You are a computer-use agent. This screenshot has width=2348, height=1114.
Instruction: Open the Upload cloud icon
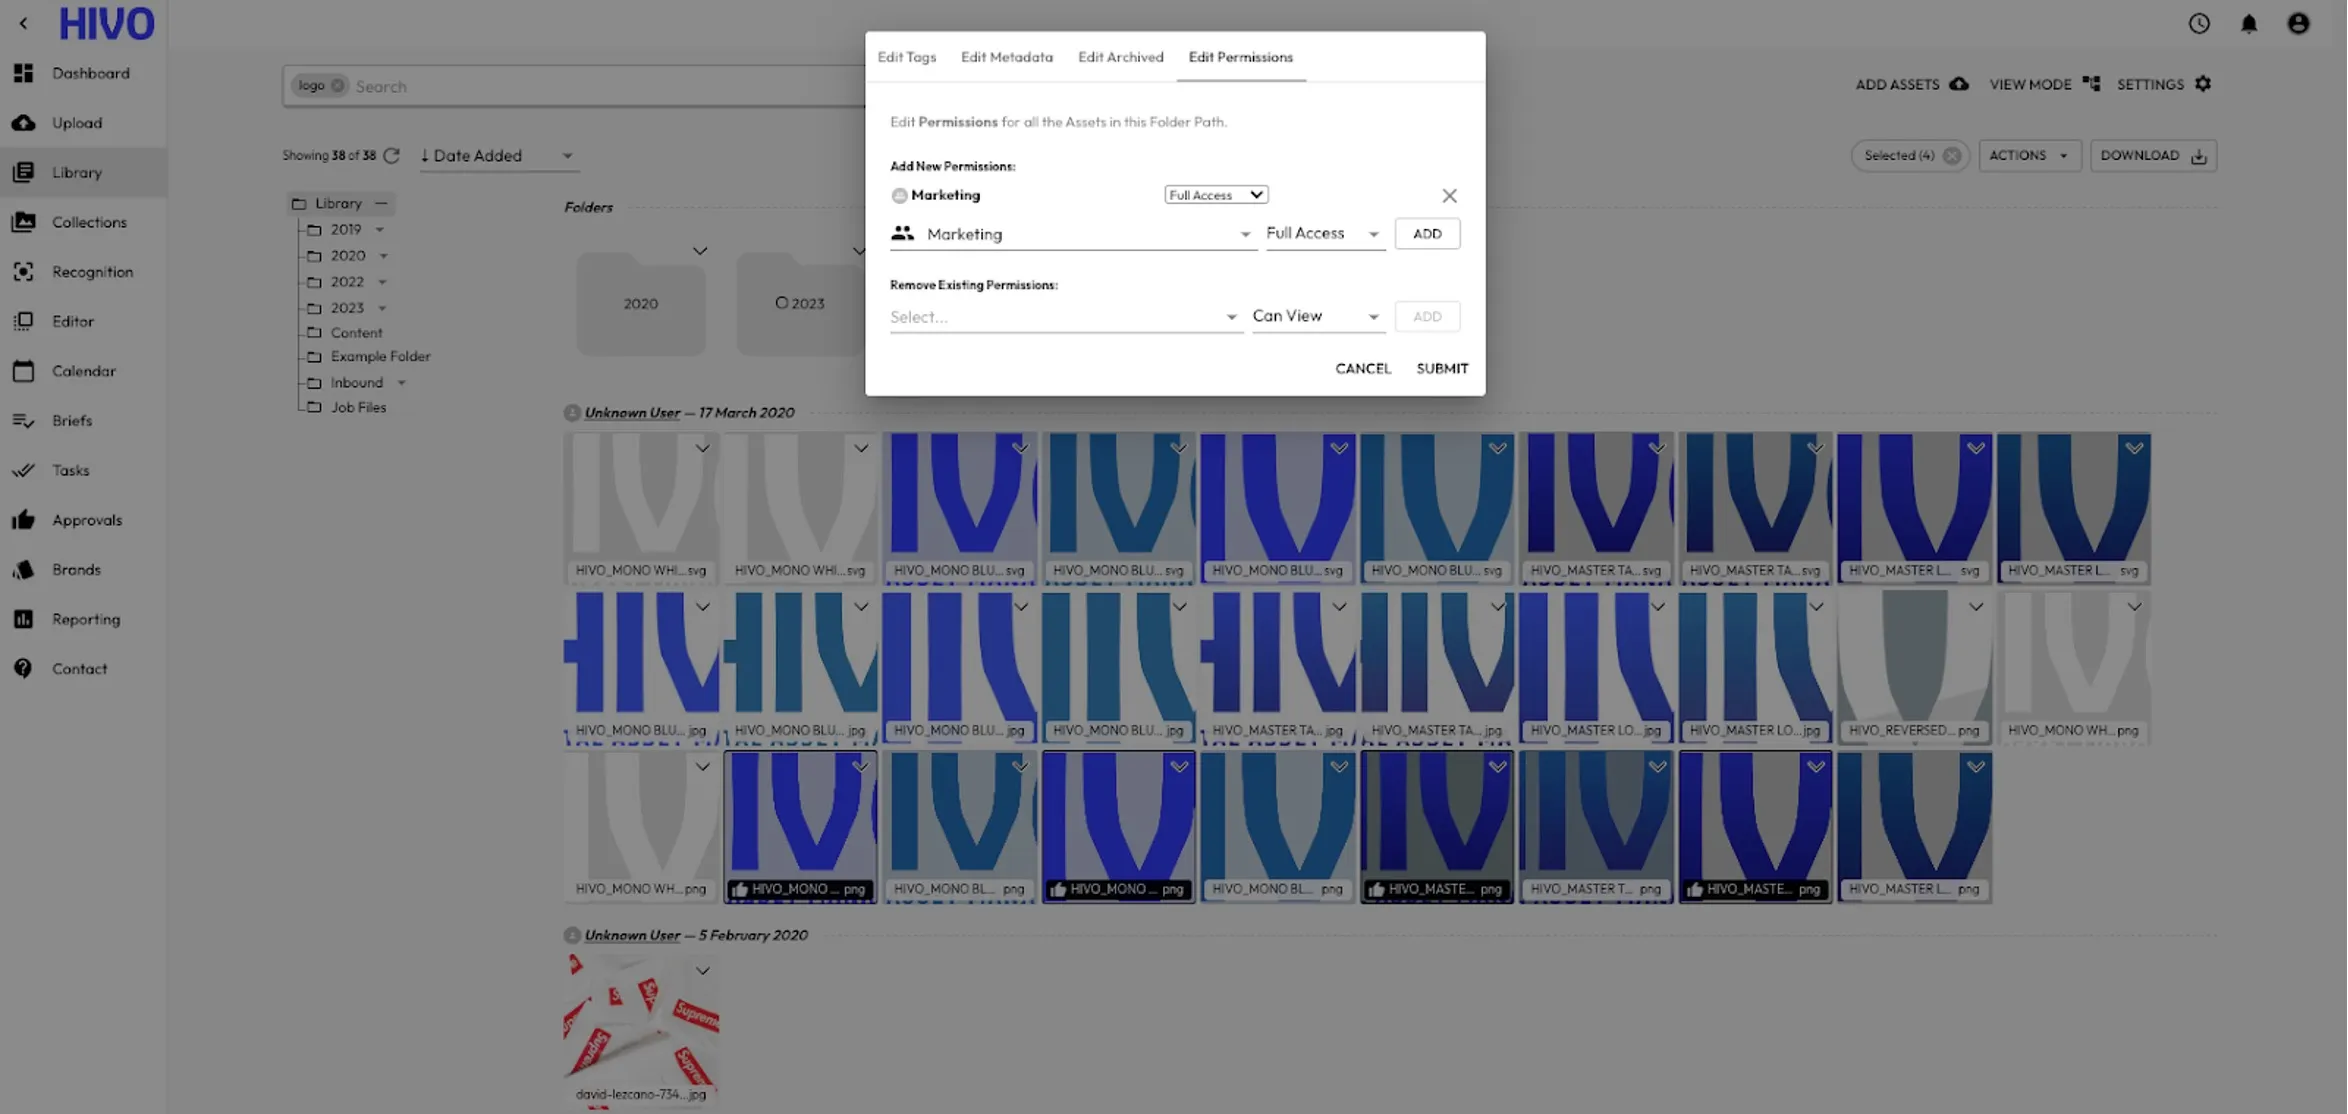23,123
